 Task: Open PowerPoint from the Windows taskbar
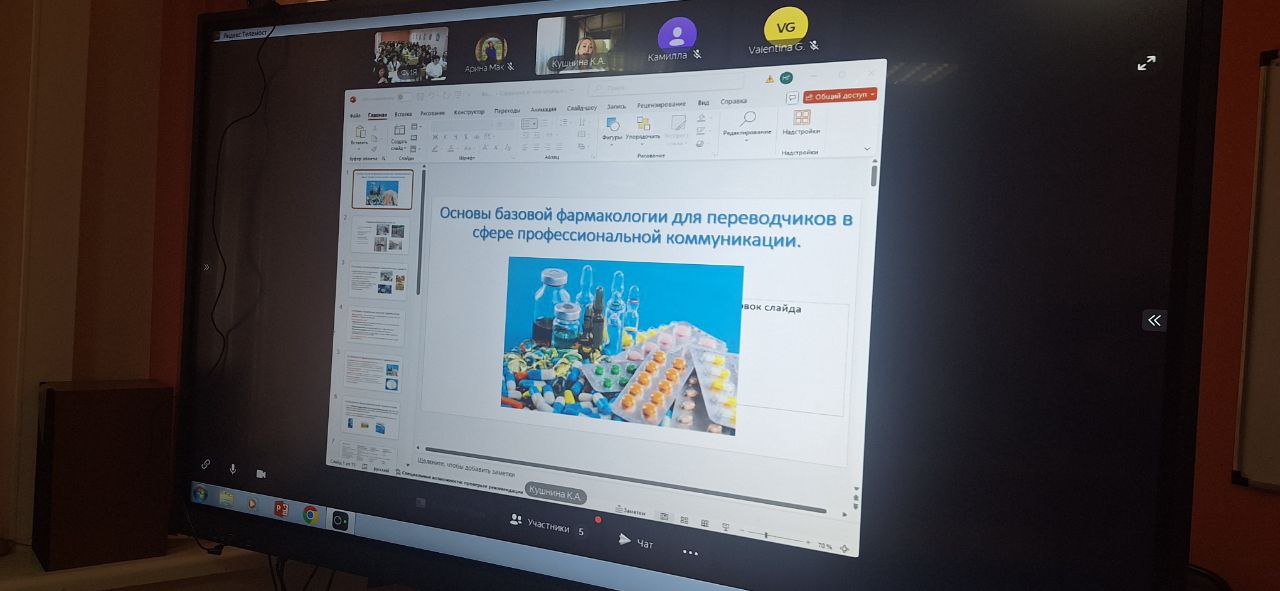(281, 508)
